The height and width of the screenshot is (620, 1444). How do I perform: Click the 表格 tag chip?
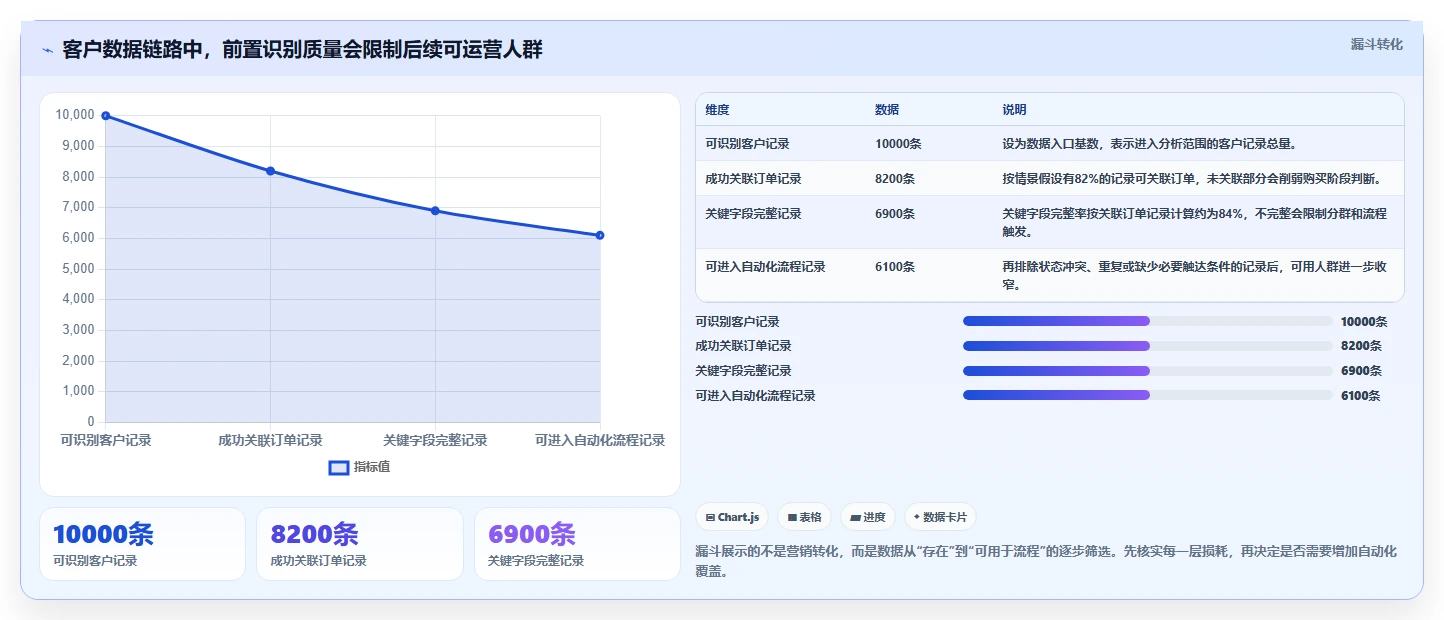[x=804, y=517]
